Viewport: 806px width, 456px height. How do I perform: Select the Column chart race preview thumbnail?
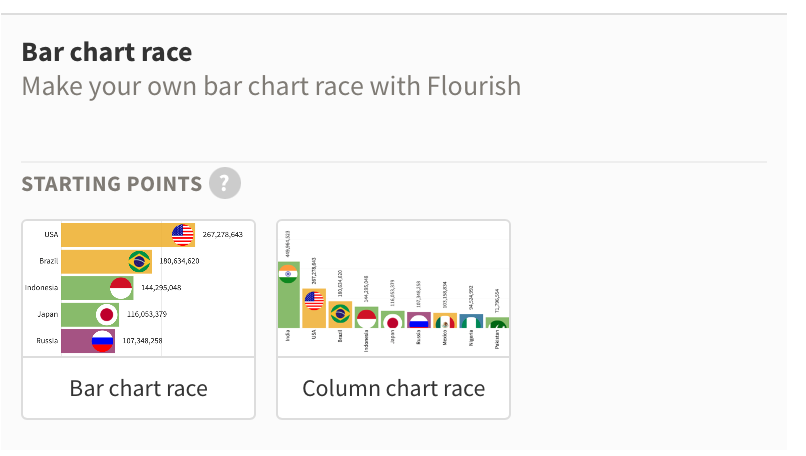tap(393, 288)
